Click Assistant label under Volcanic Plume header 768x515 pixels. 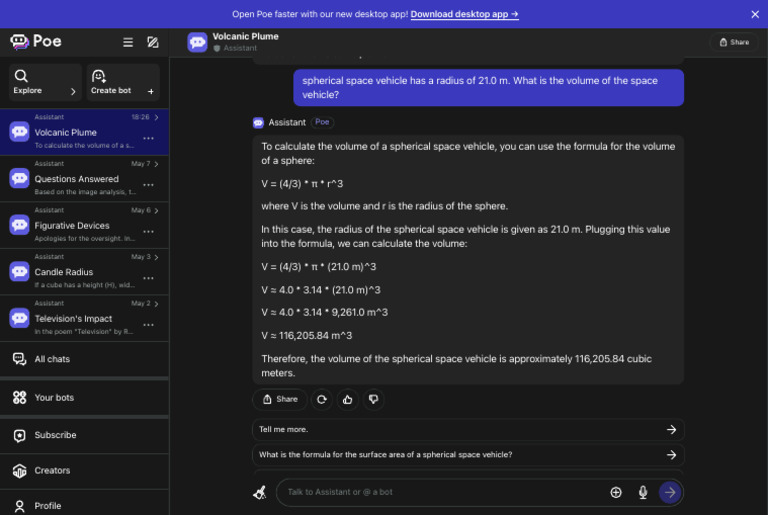click(x=240, y=48)
